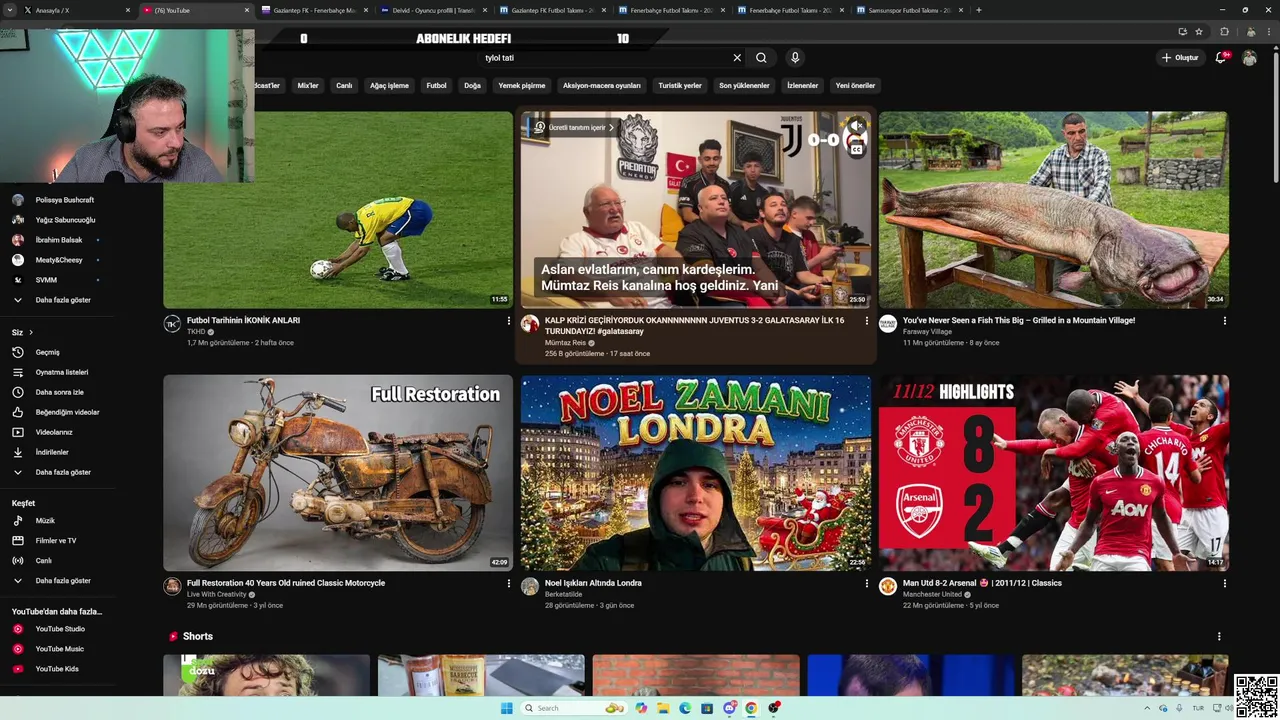
Task: Open options for Full Restoration motorcycle video
Action: click(508, 583)
